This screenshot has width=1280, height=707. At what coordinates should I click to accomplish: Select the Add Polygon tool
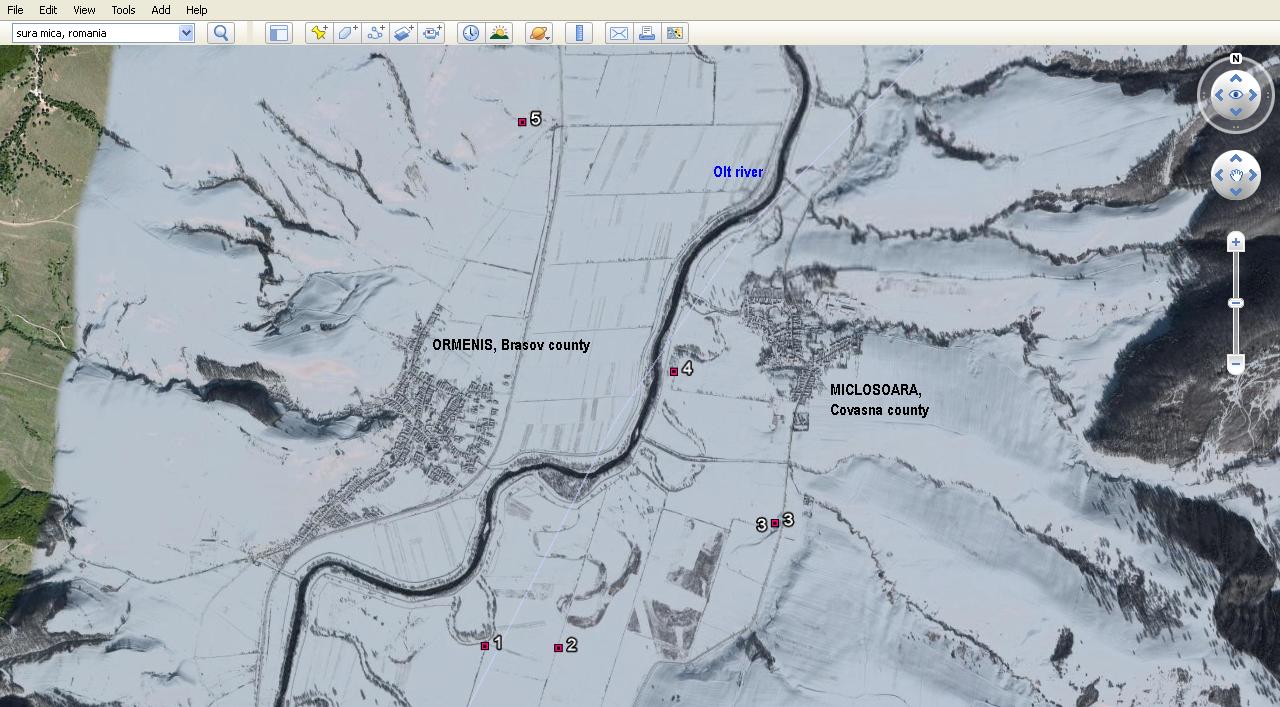click(347, 33)
